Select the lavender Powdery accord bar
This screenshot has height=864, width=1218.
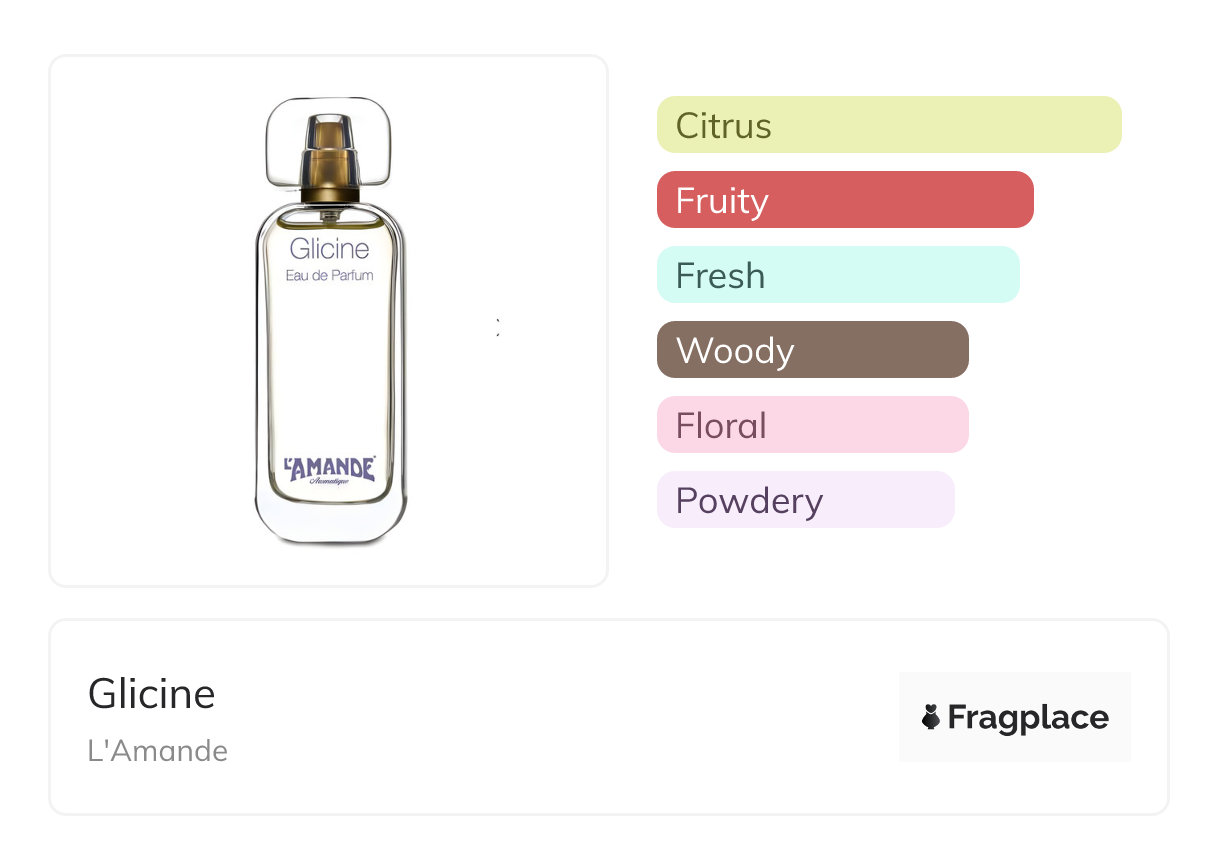pyautogui.click(x=805, y=500)
